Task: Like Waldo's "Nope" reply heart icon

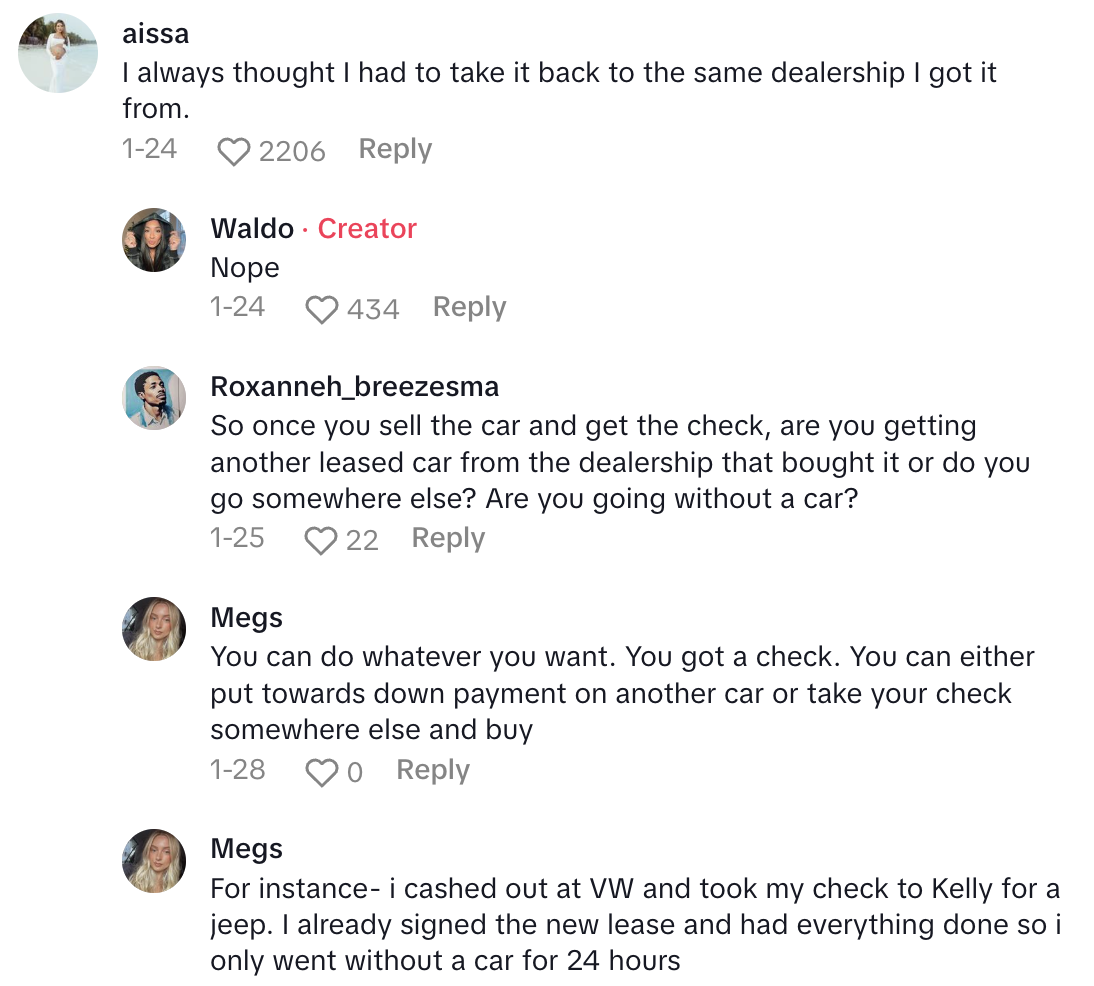Action: click(322, 310)
